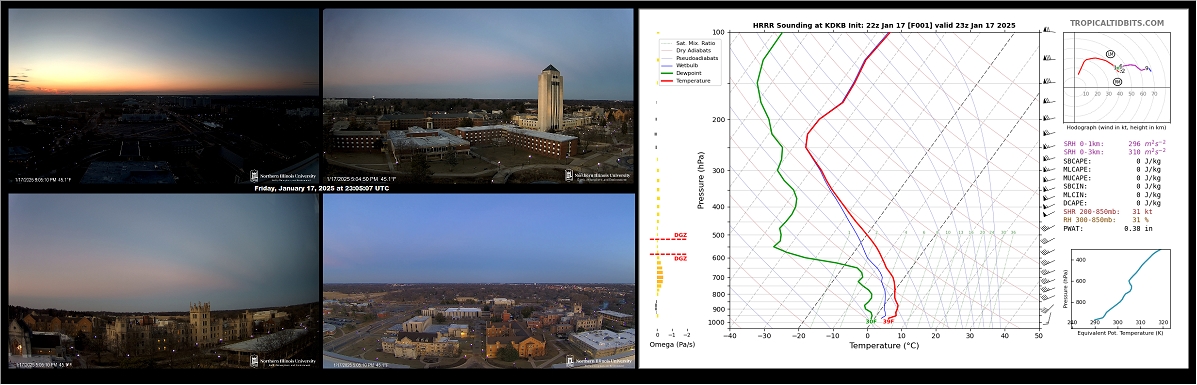Open the TROPICALTIDBITS.COM link
Viewport: 1197px width, 385px height.
[x=1117, y=24]
